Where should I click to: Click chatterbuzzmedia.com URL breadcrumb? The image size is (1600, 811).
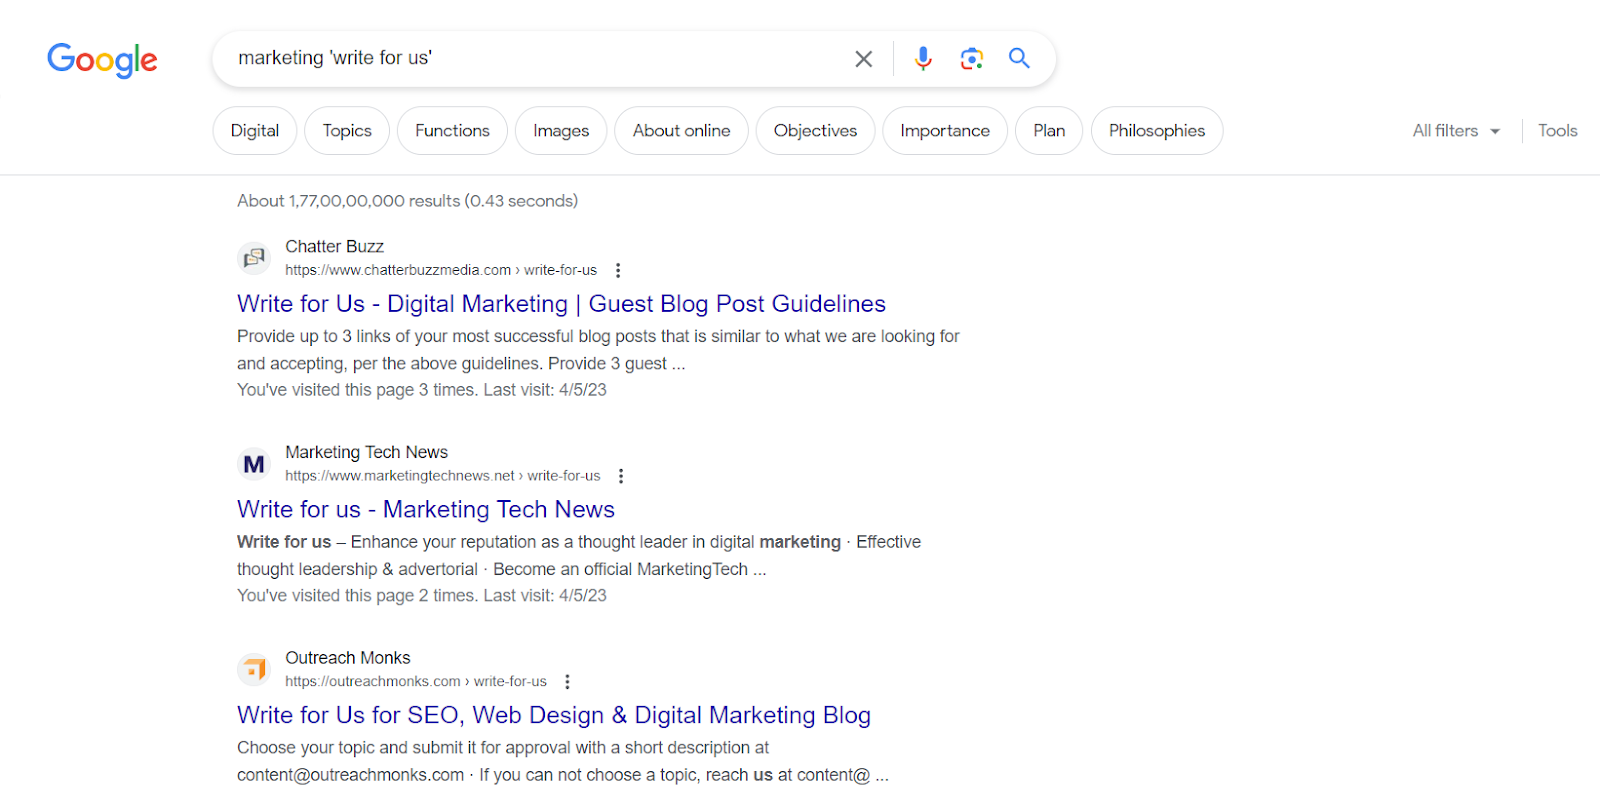pos(441,270)
